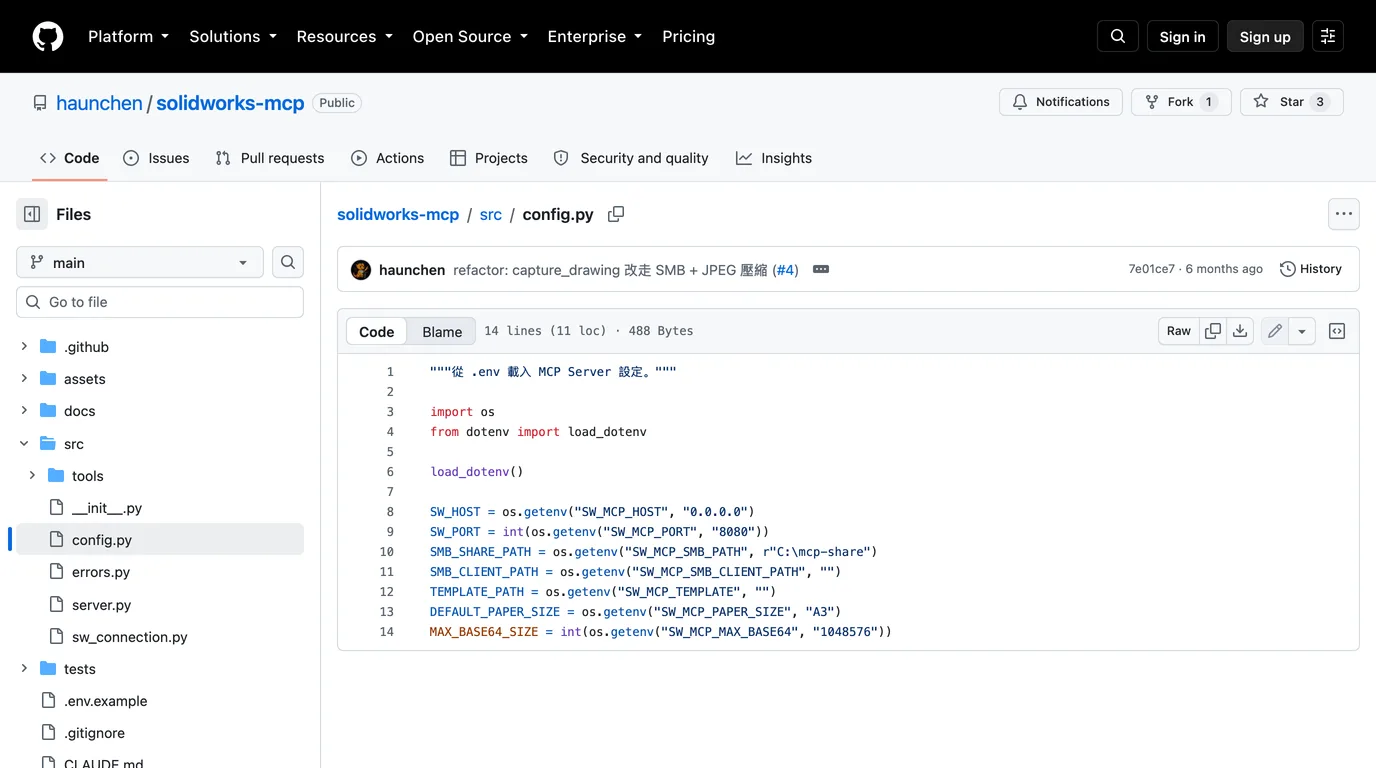1376x768 pixels.
Task: View the file History
Action: pyautogui.click(x=1311, y=269)
